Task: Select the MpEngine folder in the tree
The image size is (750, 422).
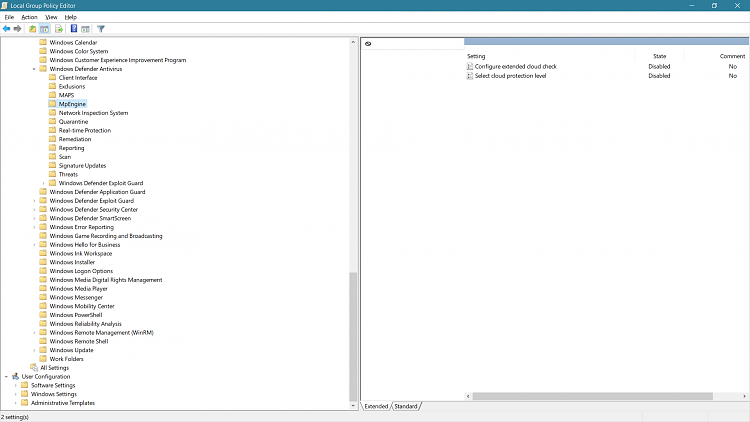Action: (x=72, y=104)
